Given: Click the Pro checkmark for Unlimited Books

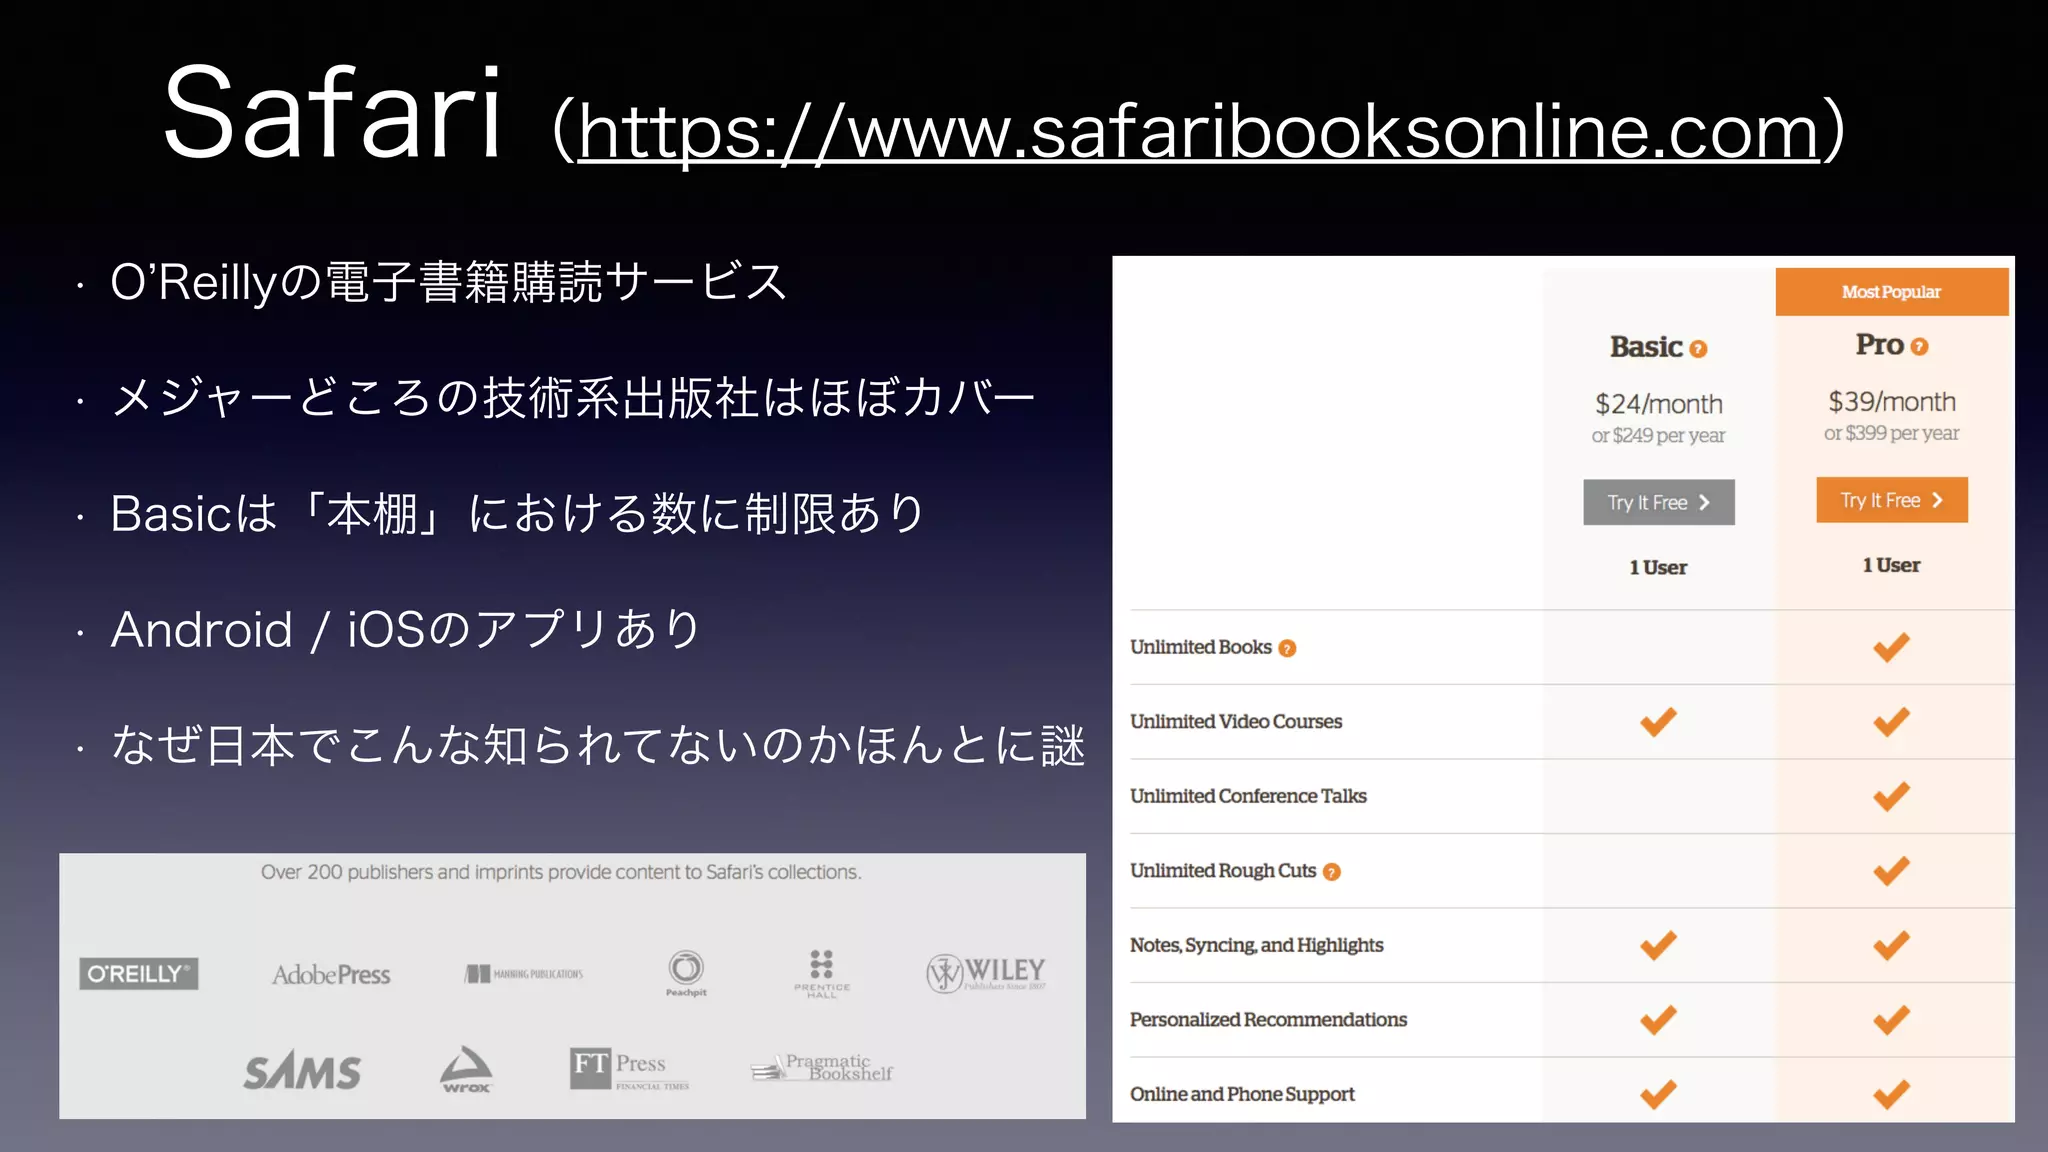Looking at the screenshot, I should tap(1891, 647).
